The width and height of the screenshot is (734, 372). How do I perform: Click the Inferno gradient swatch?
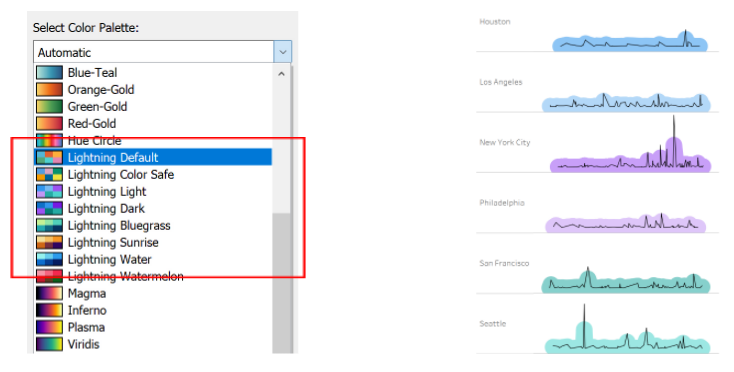(x=49, y=310)
